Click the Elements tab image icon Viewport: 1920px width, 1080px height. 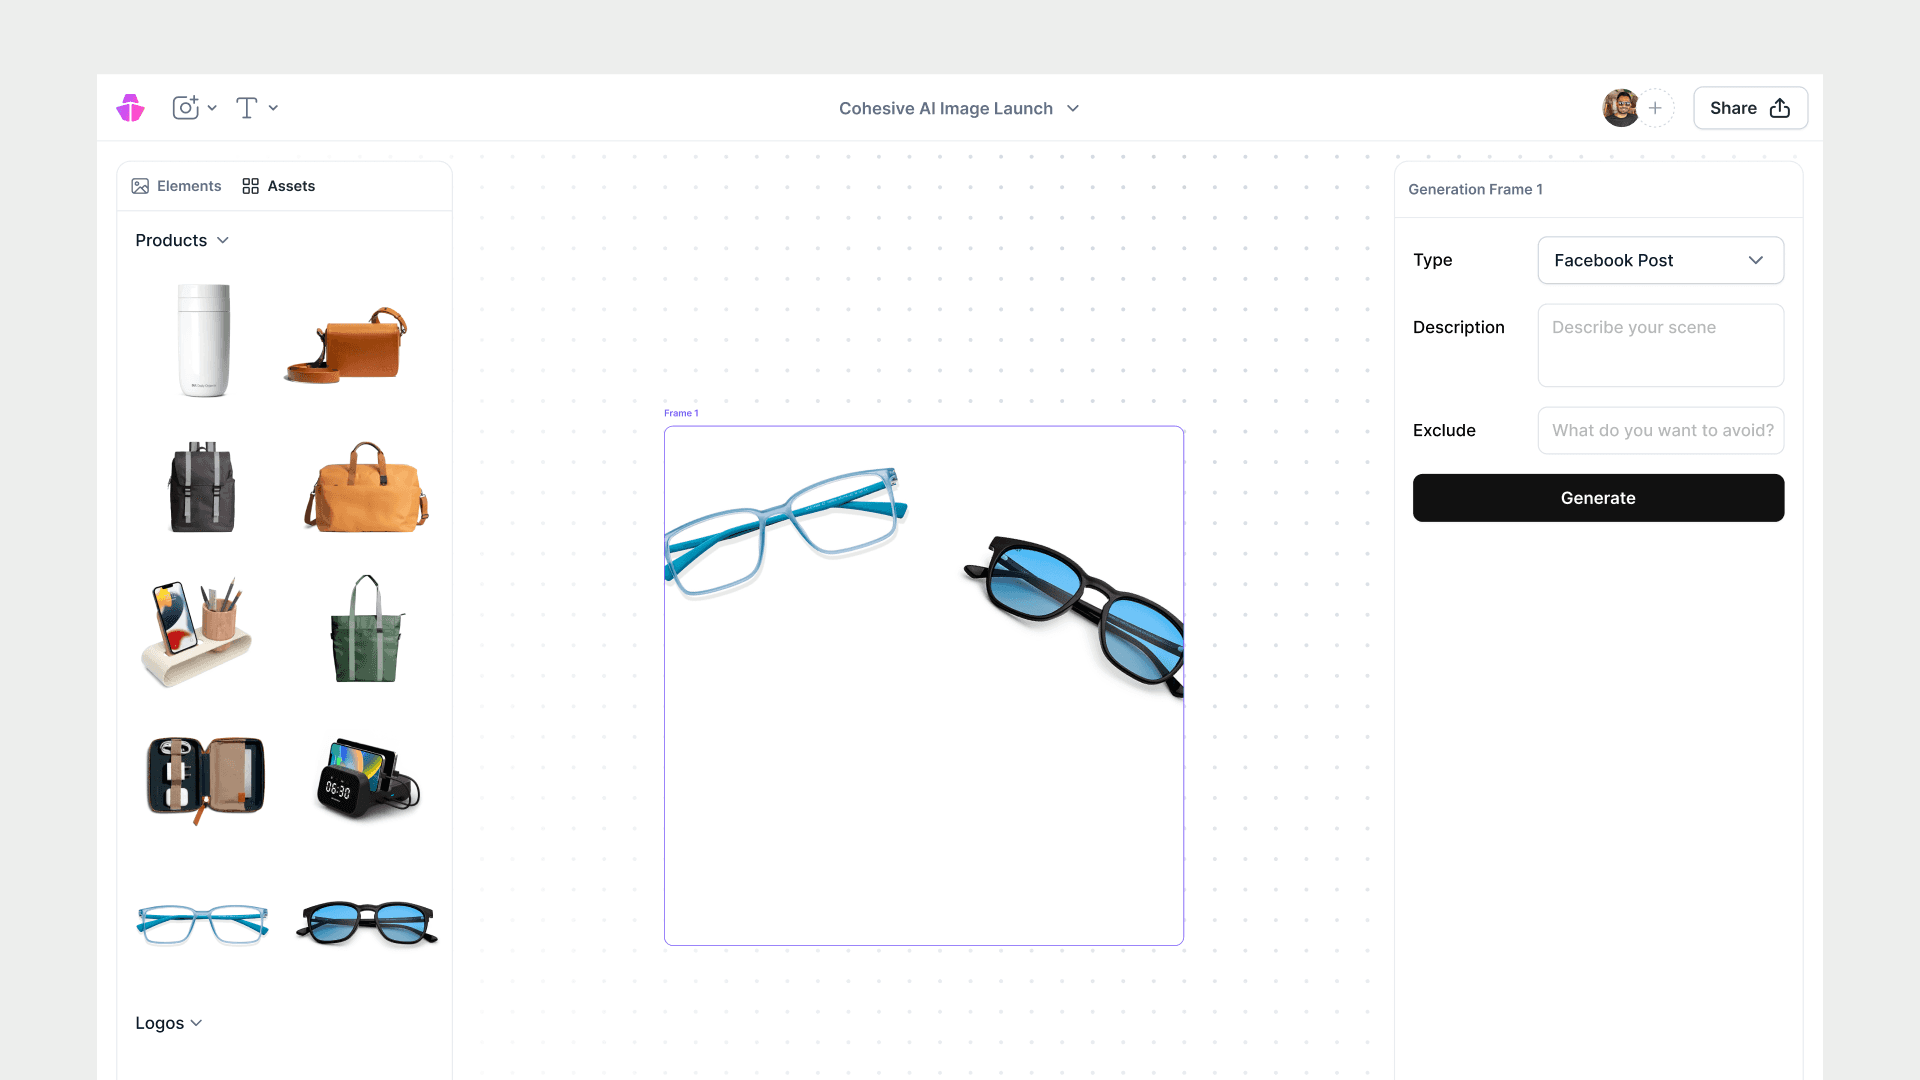click(x=140, y=186)
